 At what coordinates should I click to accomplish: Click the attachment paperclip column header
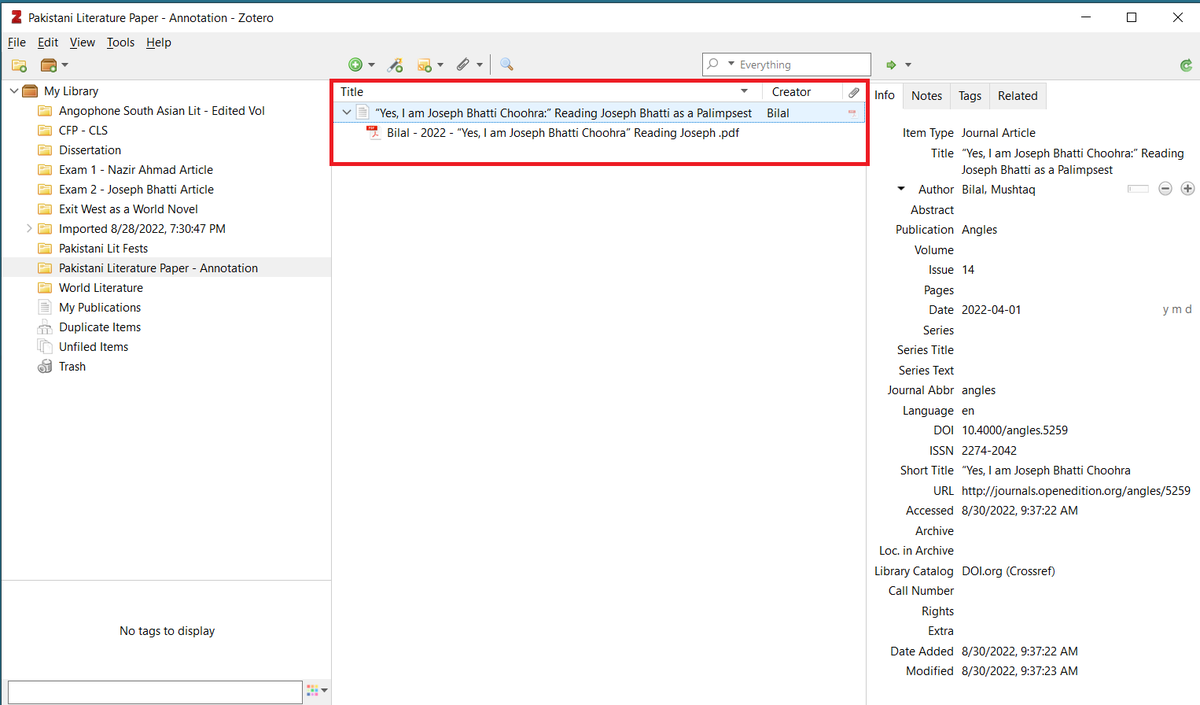point(854,92)
